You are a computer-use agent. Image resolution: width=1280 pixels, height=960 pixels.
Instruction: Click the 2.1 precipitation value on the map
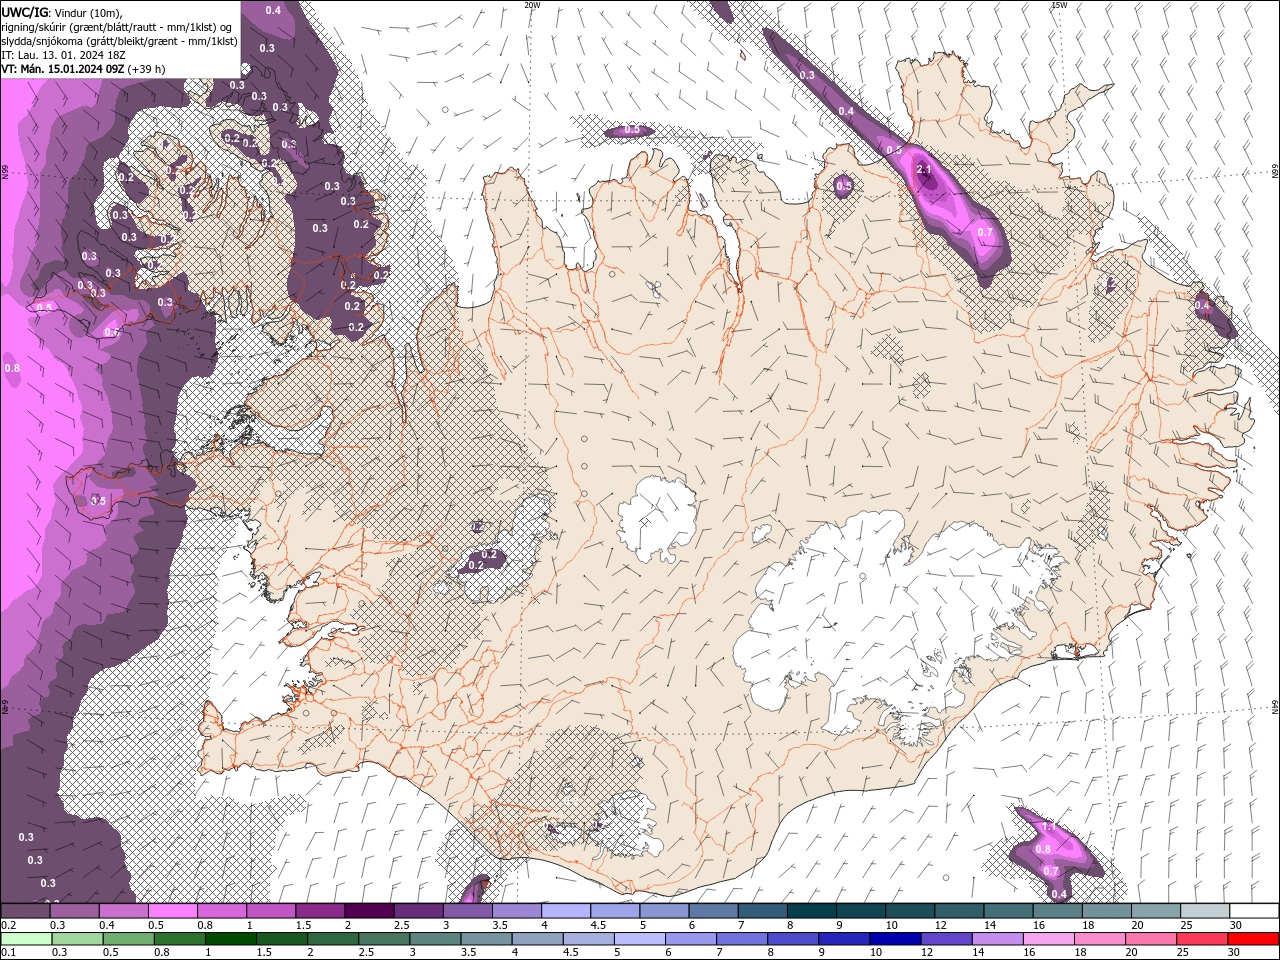(924, 170)
